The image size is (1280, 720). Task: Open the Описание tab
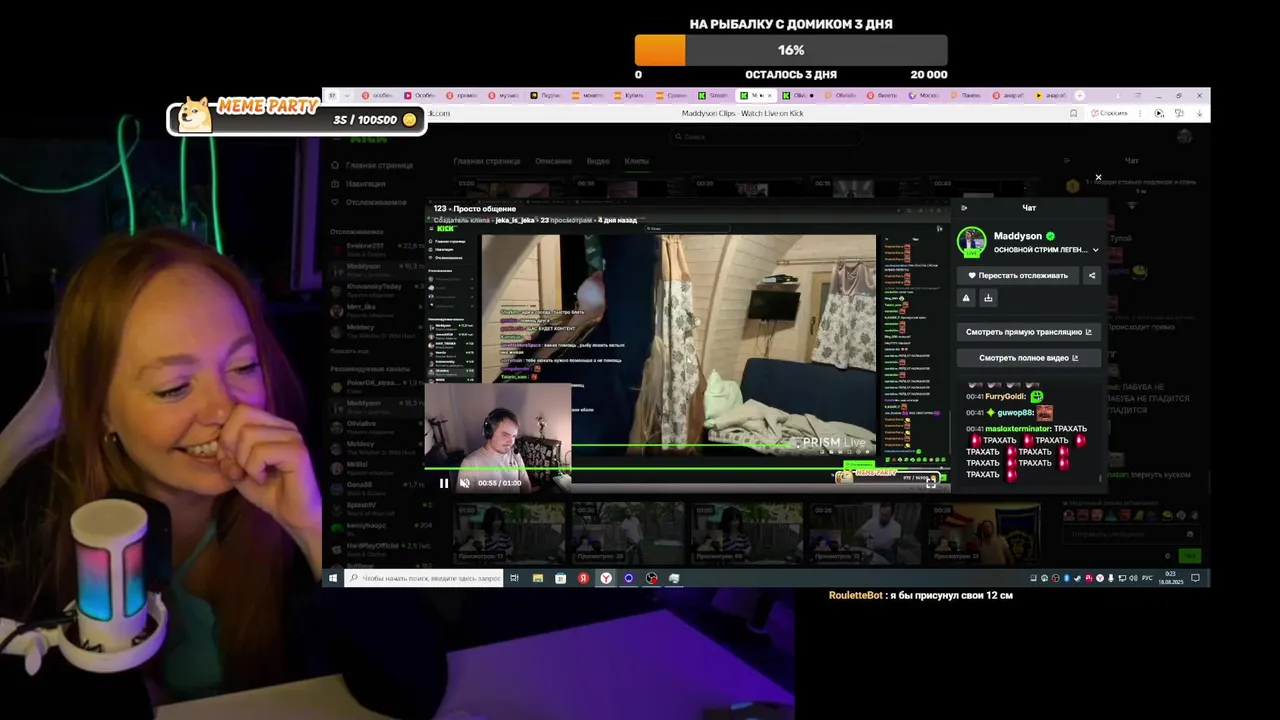click(x=553, y=161)
